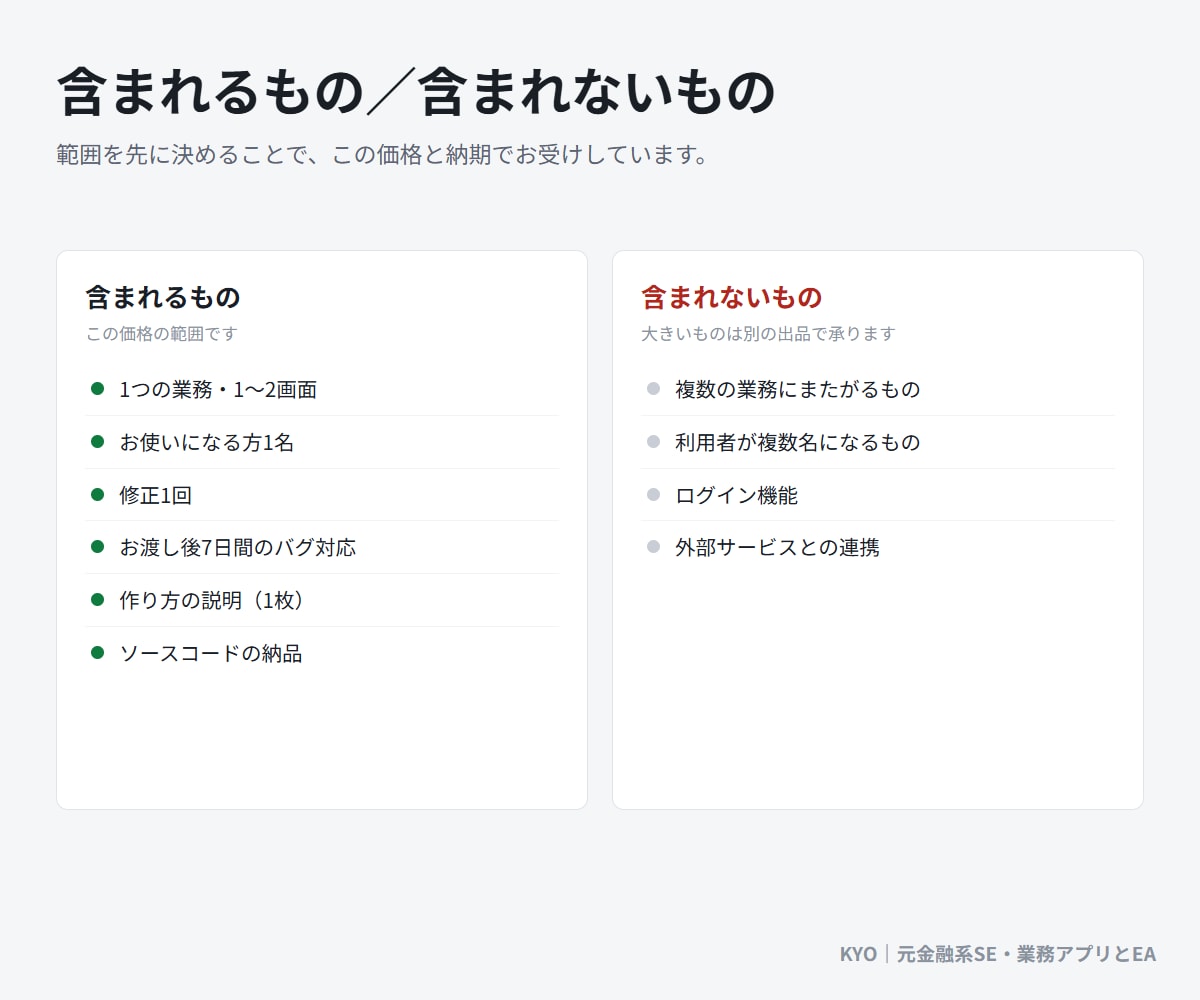The width and height of the screenshot is (1200, 1000).
Task: Select the row 1つの業務・1〜2画面
Action: coord(322,389)
